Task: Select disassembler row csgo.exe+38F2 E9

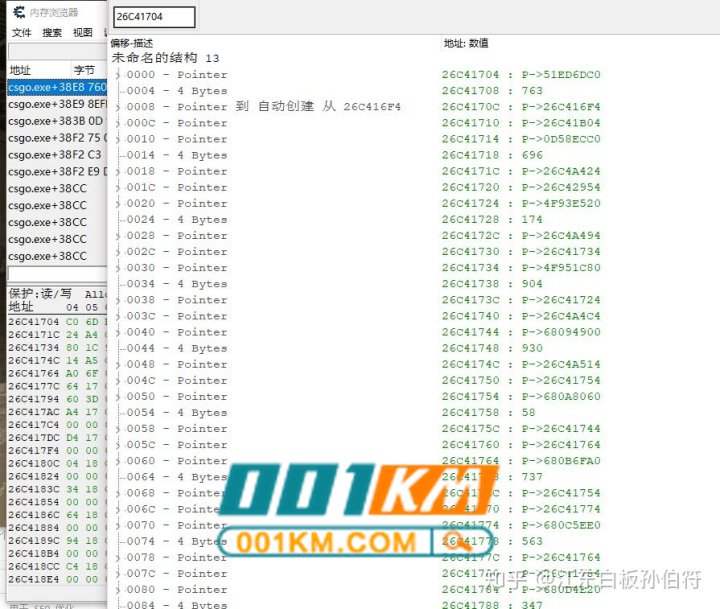Action: click(x=57, y=172)
